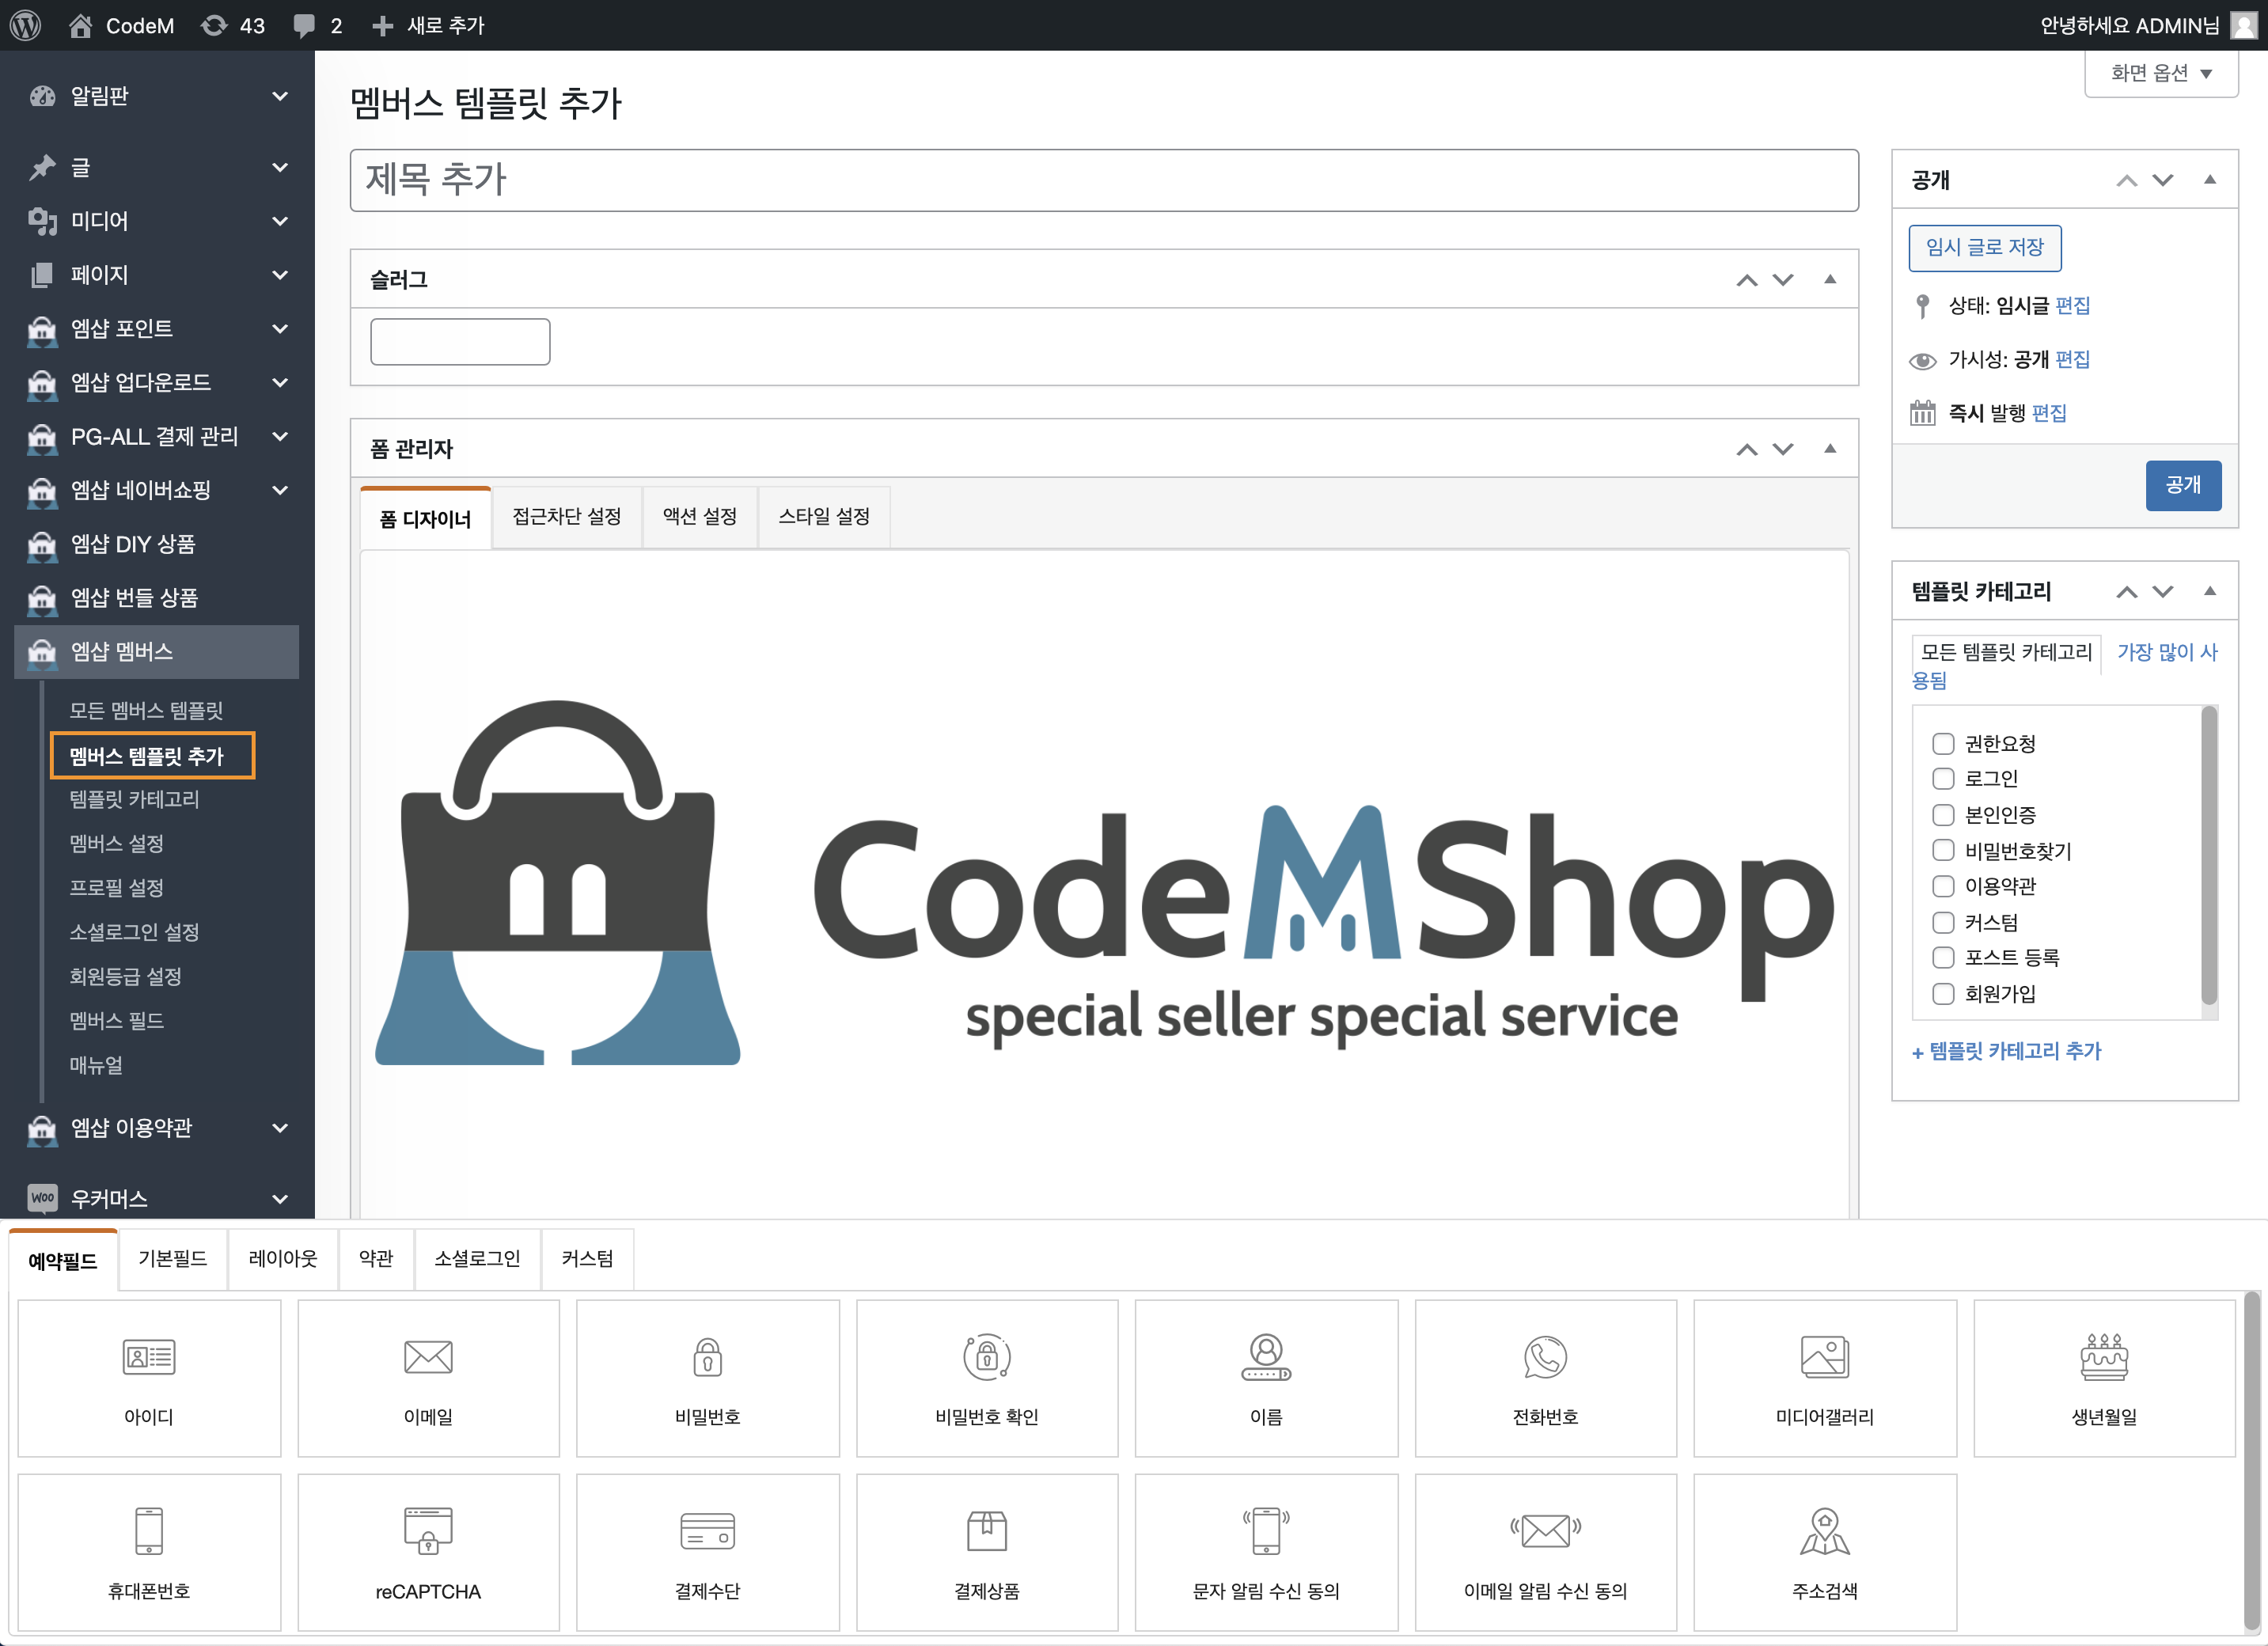Check the 권한요청 category

(x=1943, y=743)
